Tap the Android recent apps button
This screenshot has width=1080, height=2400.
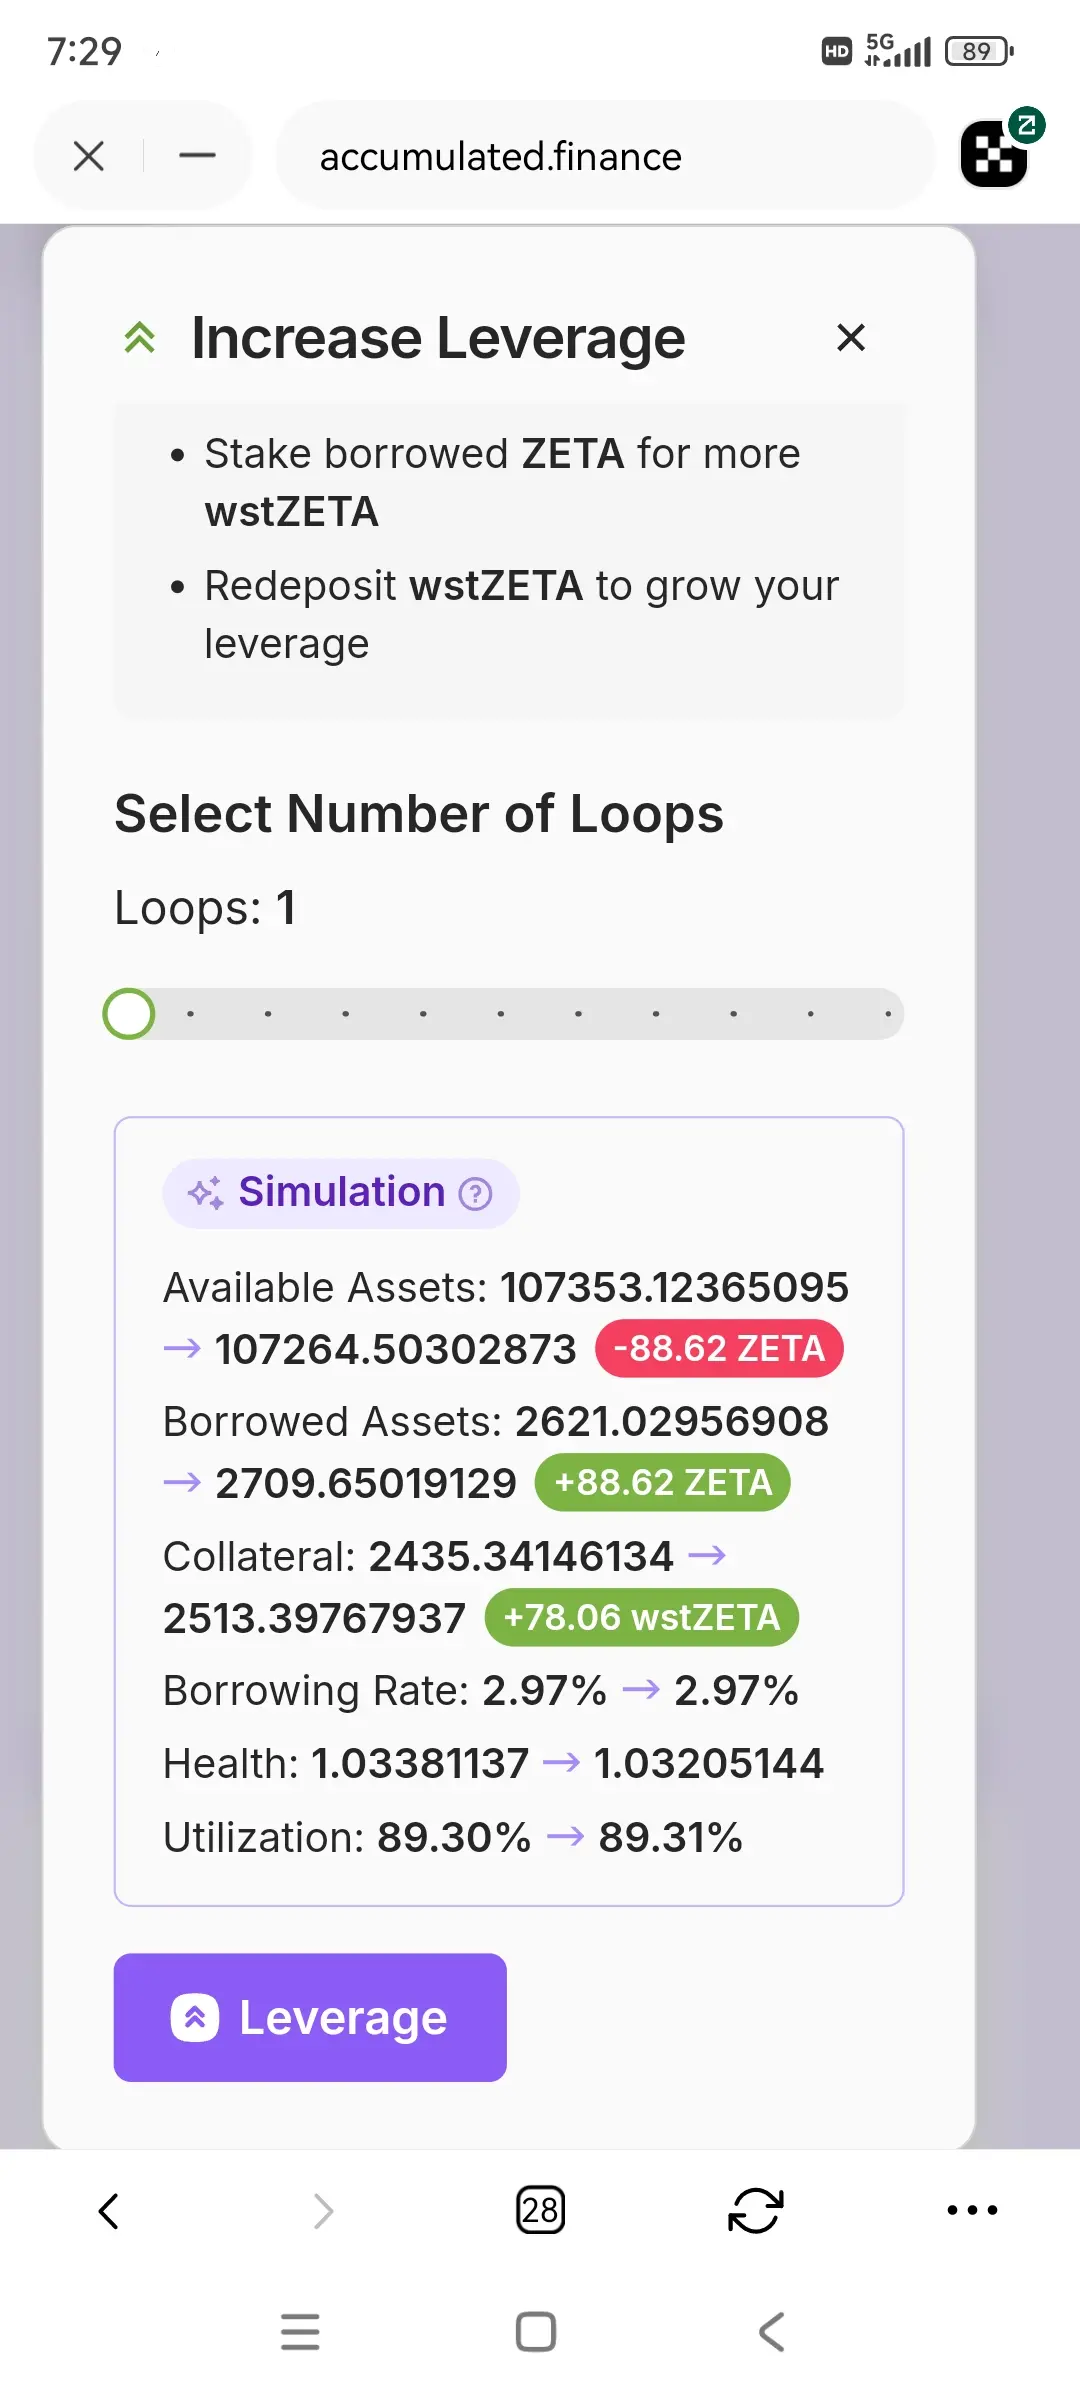(300, 2332)
